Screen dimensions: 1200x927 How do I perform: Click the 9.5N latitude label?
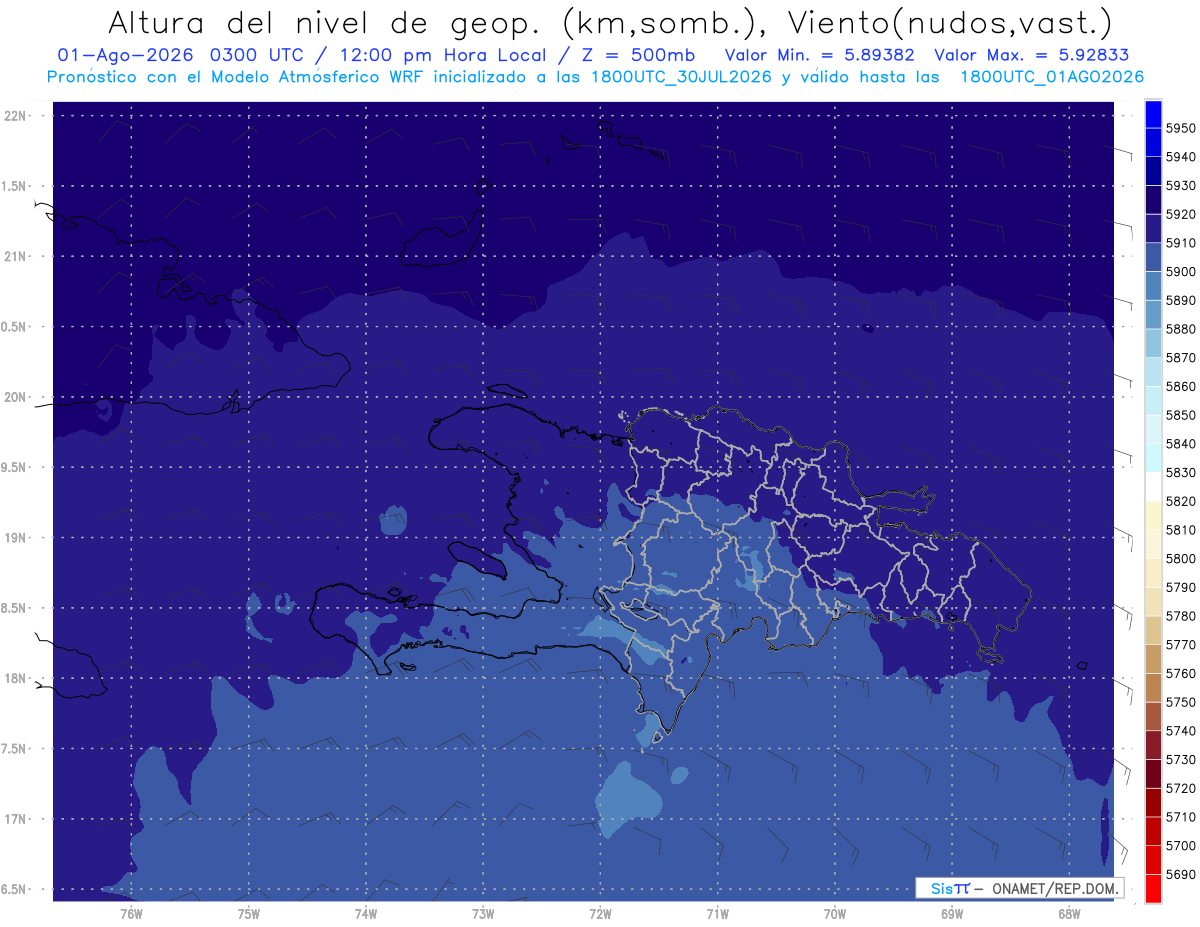15,468
